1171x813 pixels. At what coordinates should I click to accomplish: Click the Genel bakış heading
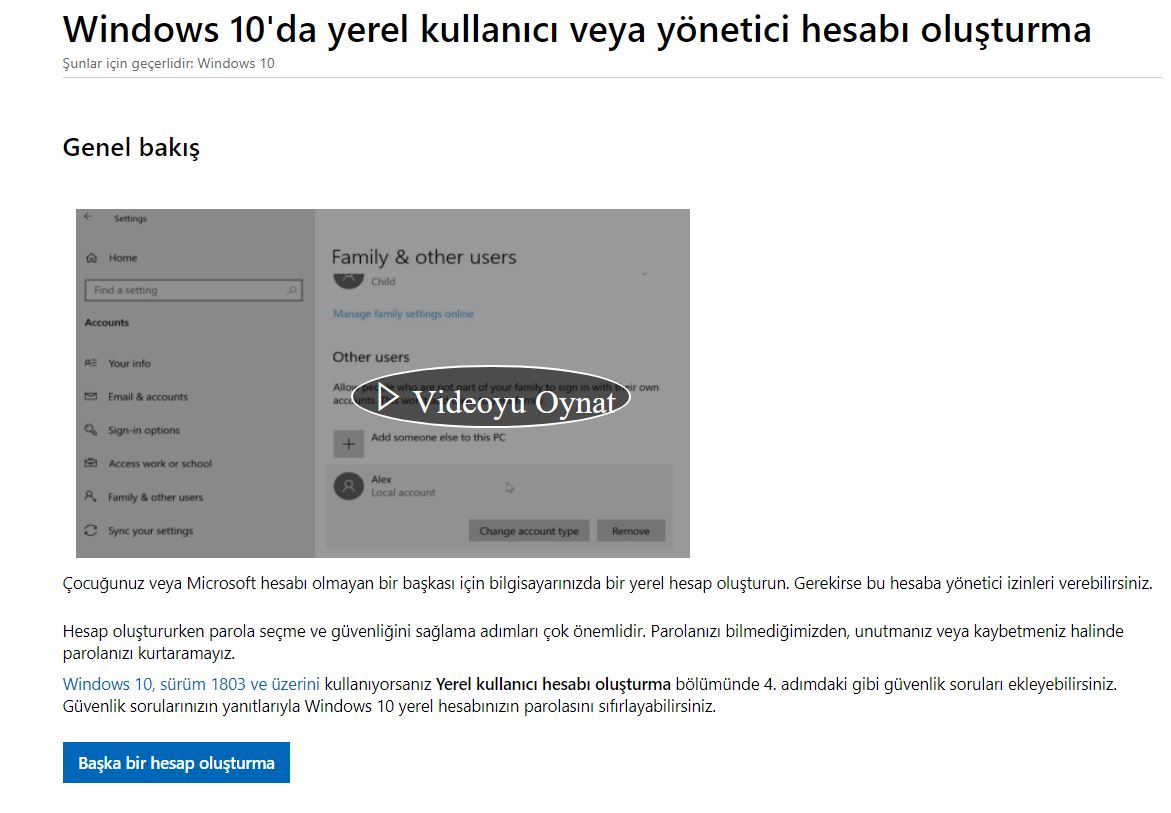click(x=131, y=148)
